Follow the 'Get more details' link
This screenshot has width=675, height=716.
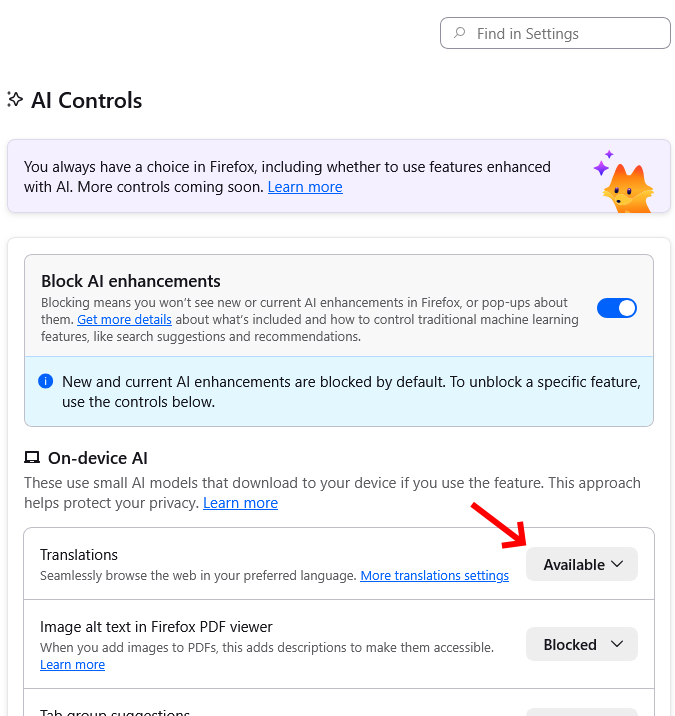click(x=124, y=320)
